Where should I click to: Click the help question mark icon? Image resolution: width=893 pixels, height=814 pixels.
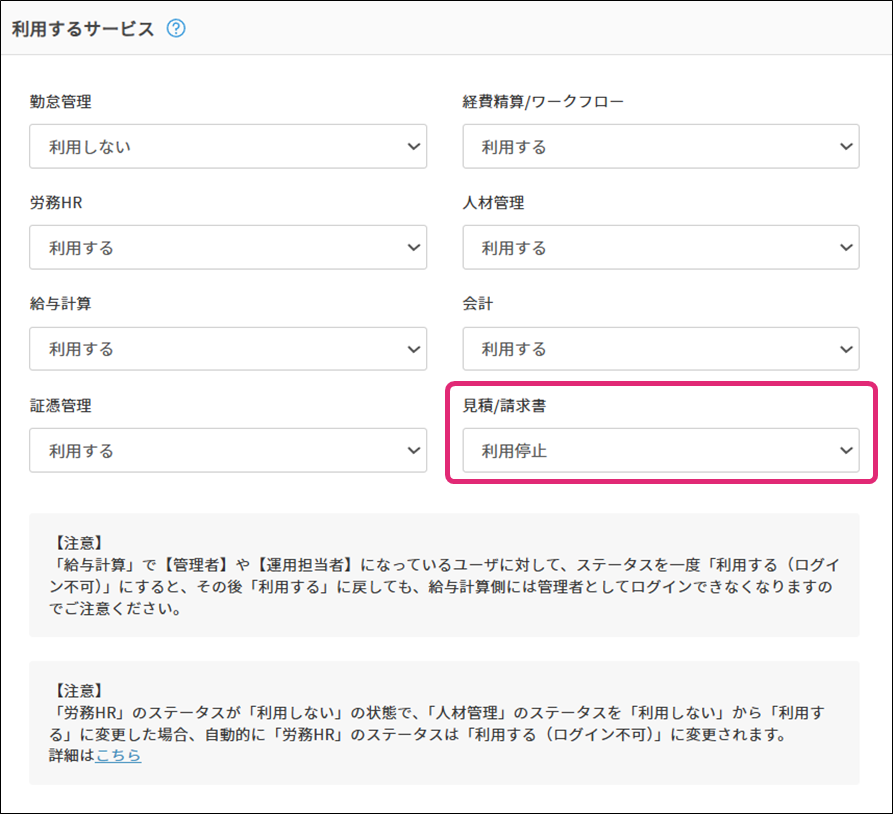[176, 29]
